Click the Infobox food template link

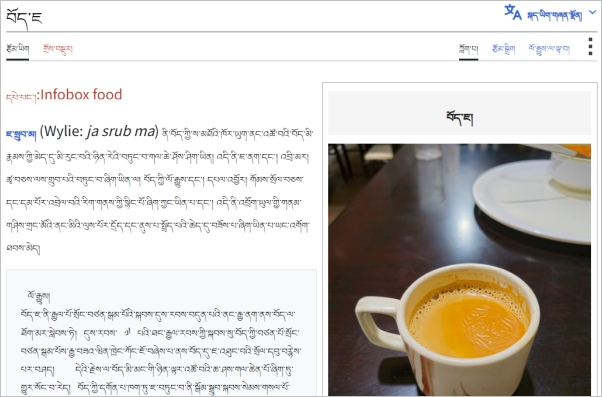[64, 95]
